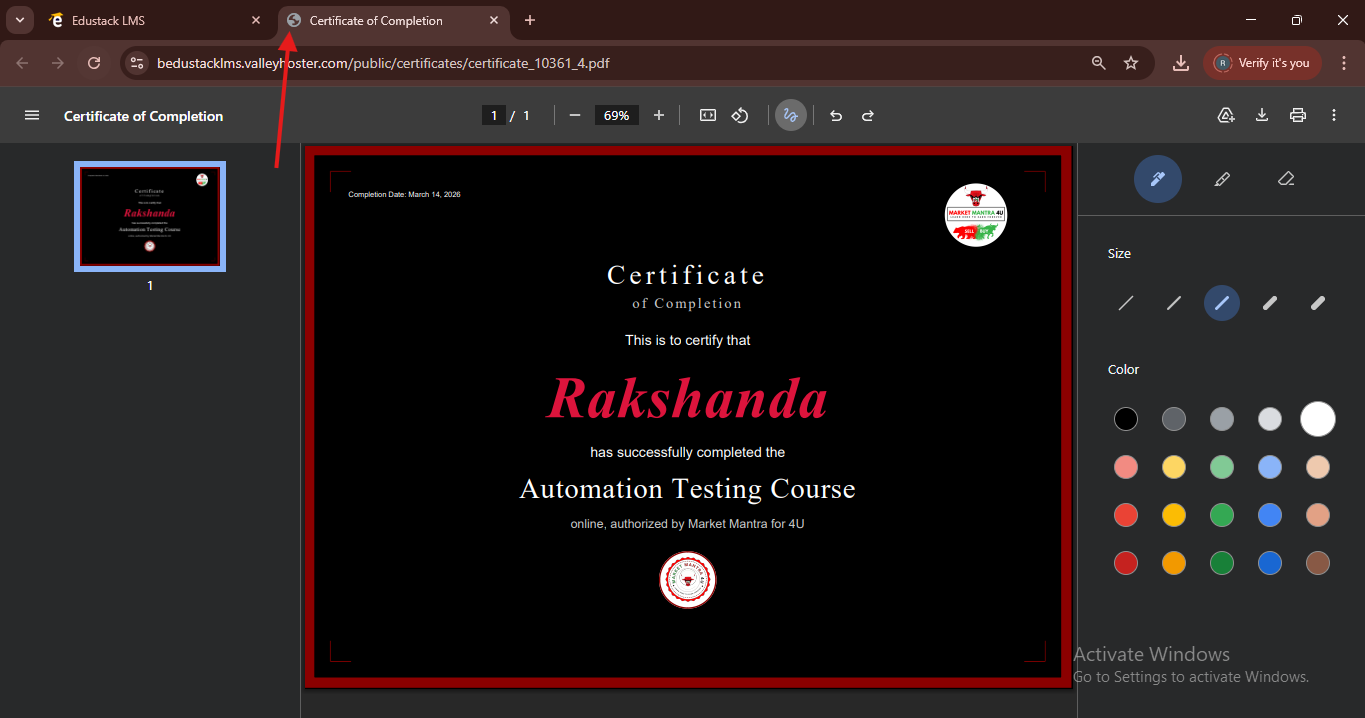This screenshot has width=1365, height=718.
Task: Select the Eraser tool
Action: [x=1286, y=179]
